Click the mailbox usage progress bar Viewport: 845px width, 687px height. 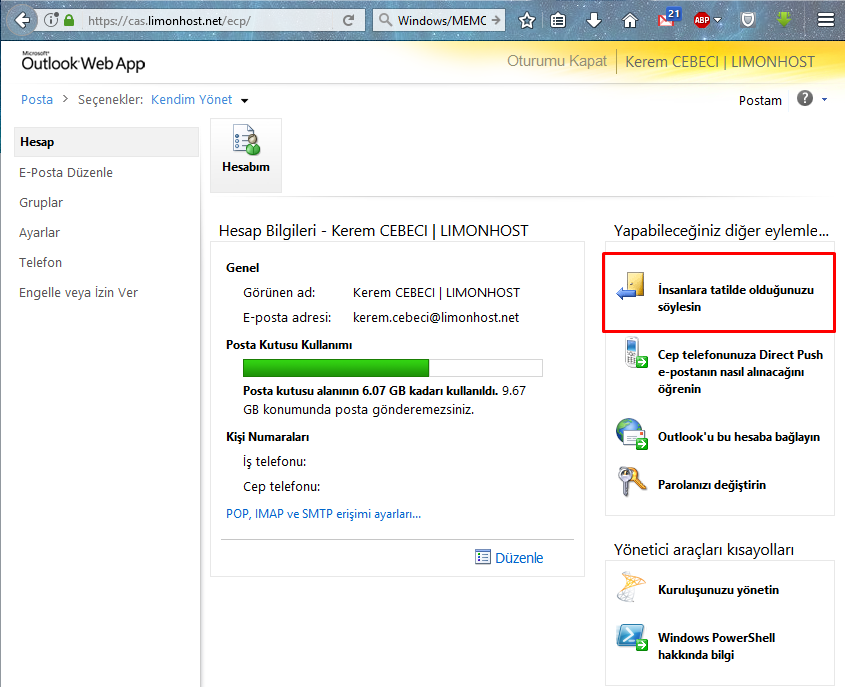tap(392, 368)
